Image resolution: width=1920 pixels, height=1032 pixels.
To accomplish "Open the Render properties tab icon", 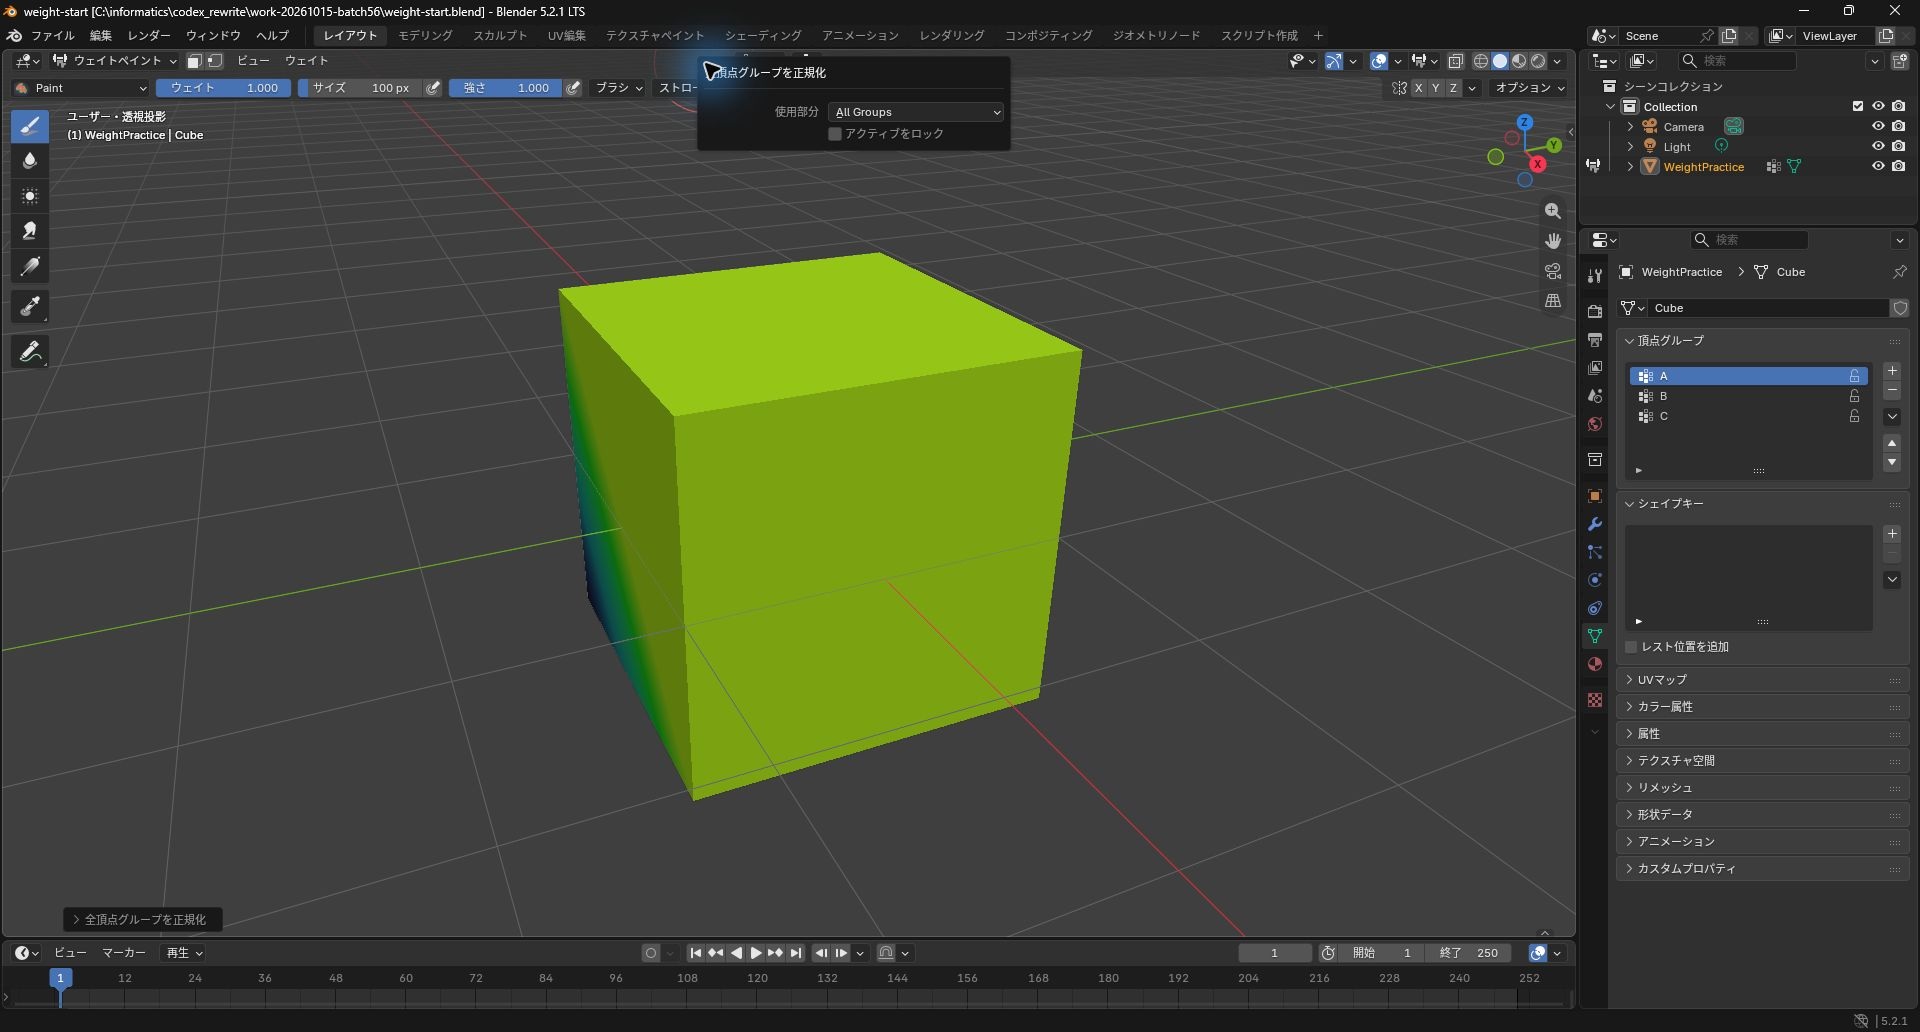I will 1595,312.
